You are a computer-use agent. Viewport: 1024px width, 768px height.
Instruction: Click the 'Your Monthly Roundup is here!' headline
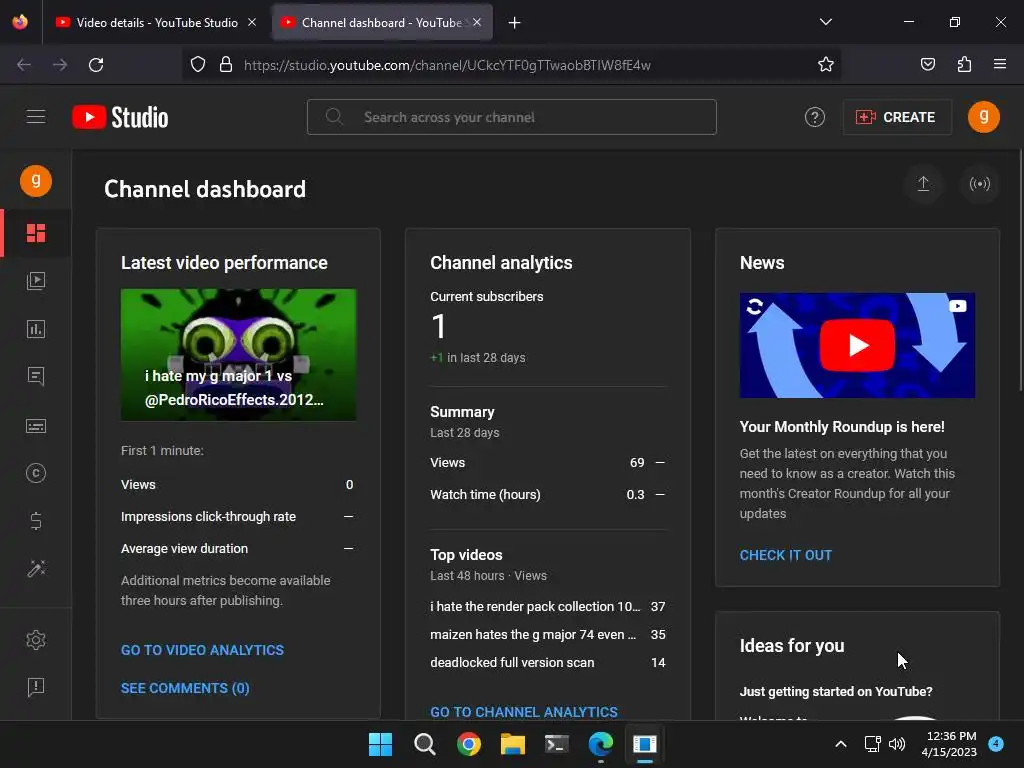tap(842, 427)
